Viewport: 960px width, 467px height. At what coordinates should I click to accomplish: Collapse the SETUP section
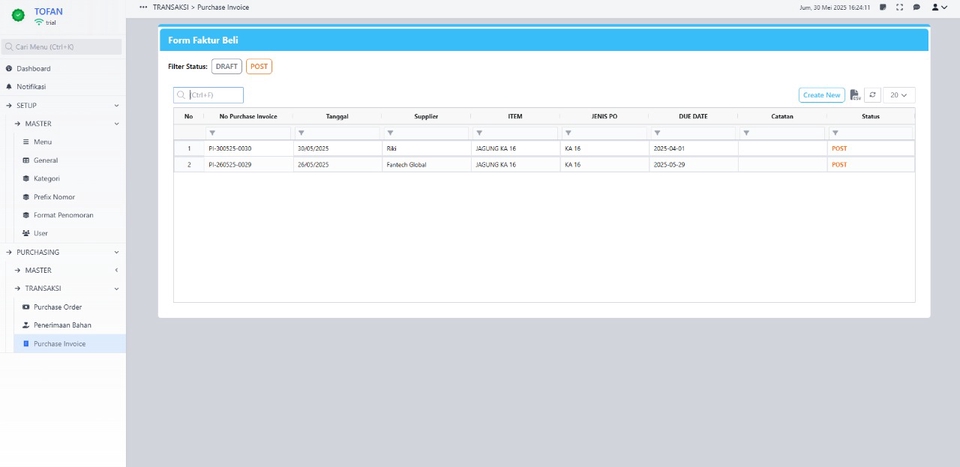coord(62,105)
